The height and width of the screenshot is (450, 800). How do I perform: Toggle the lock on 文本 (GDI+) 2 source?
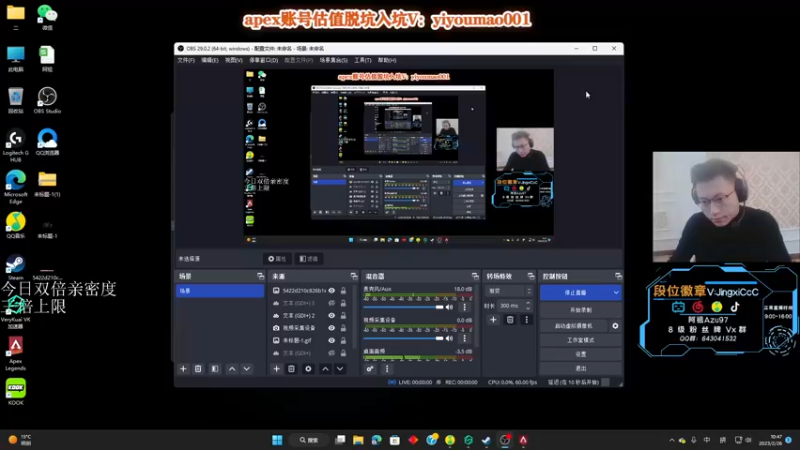pyautogui.click(x=343, y=315)
